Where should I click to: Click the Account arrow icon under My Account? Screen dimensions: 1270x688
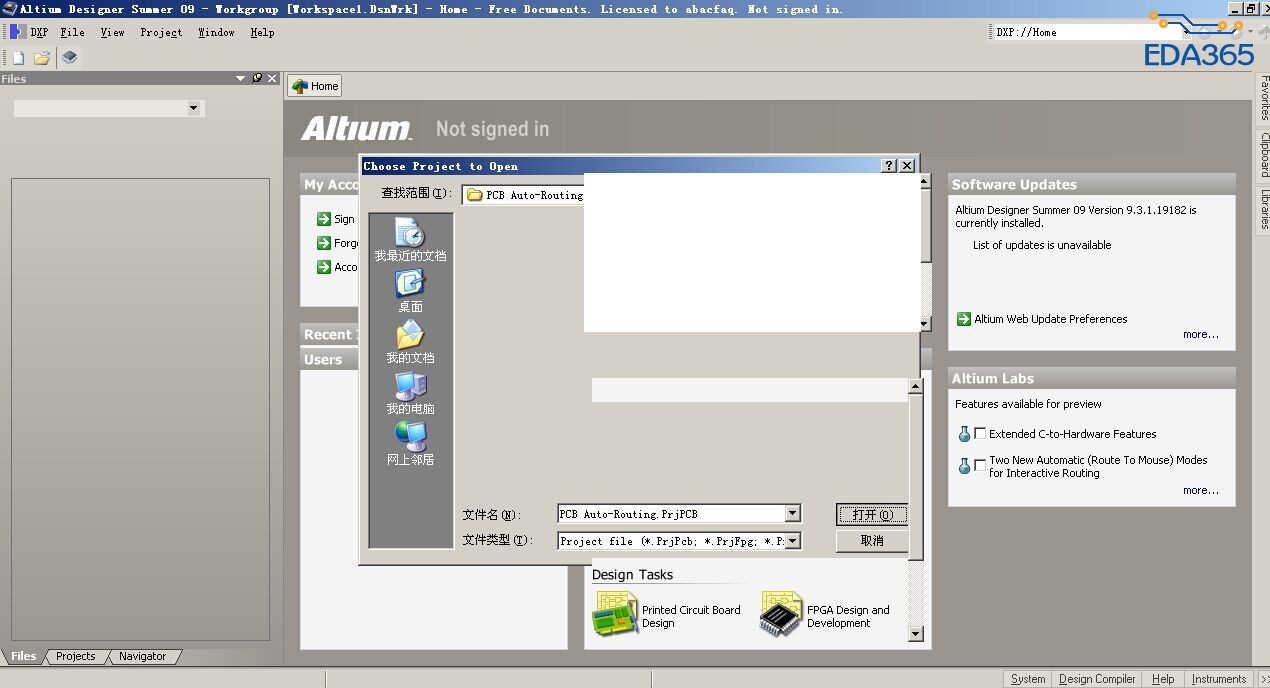pos(324,267)
